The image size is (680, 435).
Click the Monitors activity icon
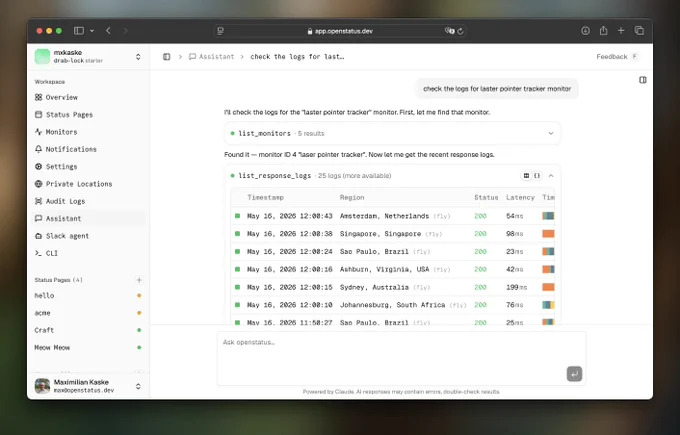39,132
